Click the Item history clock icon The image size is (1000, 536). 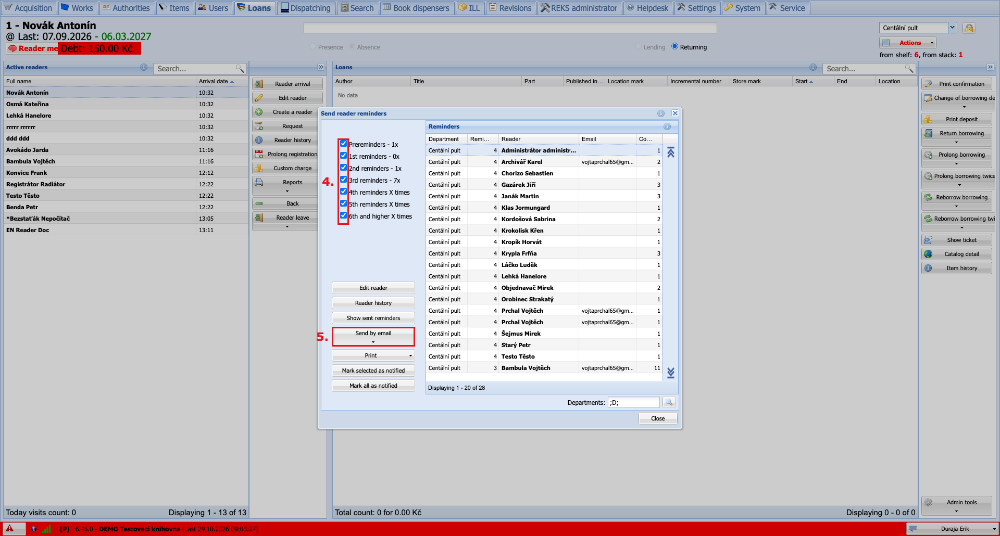point(929,268)
